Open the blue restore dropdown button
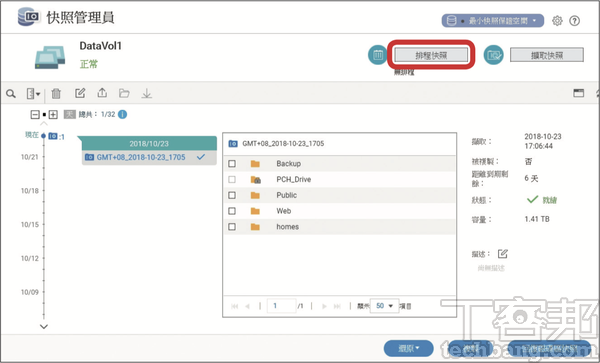 click(409, 348)
